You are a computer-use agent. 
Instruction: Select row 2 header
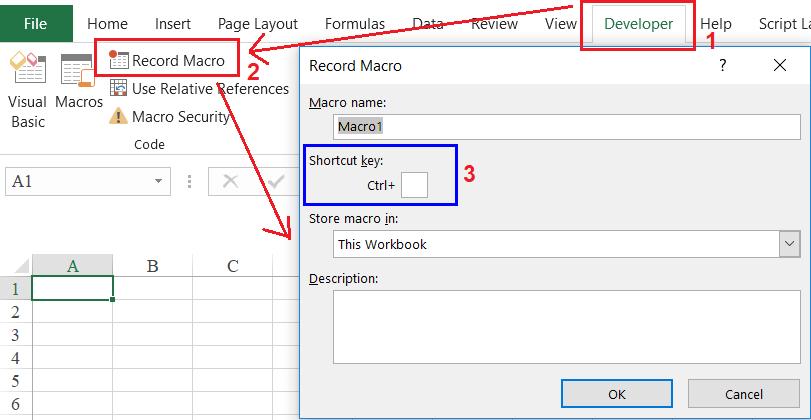[x=16, y=311]
